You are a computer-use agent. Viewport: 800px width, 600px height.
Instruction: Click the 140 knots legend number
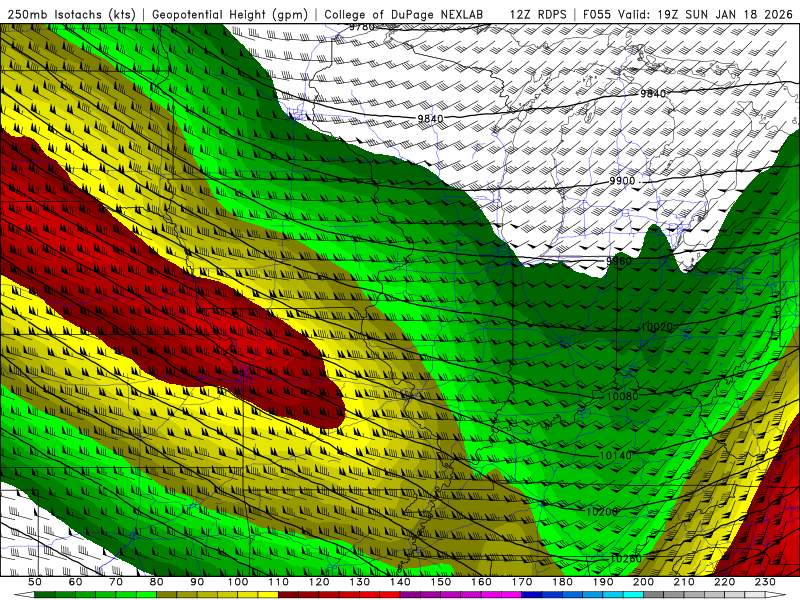pyautogui.click(x=400, y=582)
